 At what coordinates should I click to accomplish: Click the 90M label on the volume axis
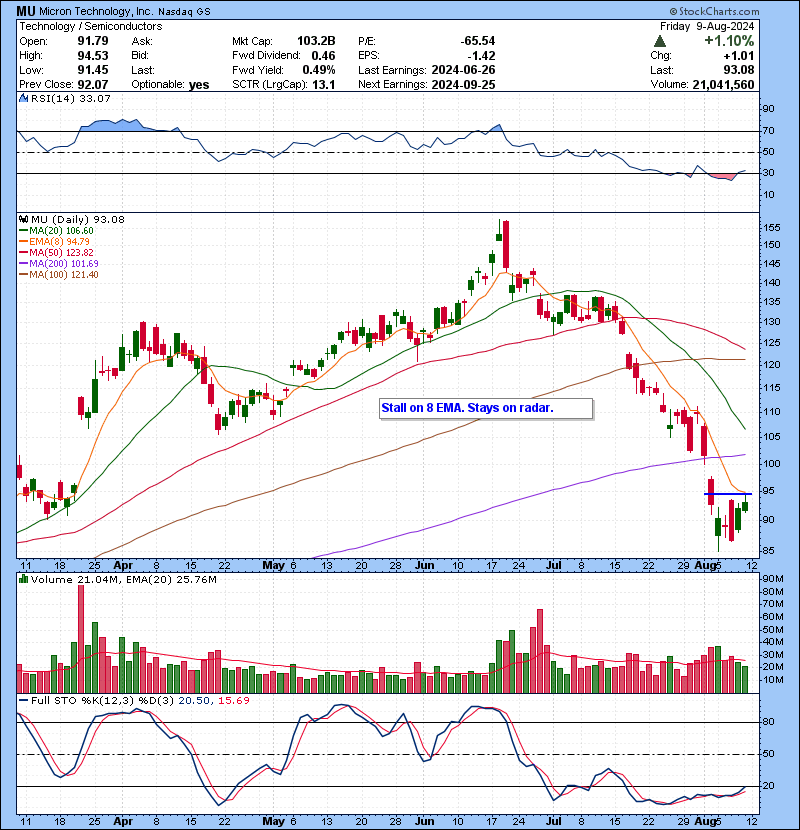click(x=772, y=579)
